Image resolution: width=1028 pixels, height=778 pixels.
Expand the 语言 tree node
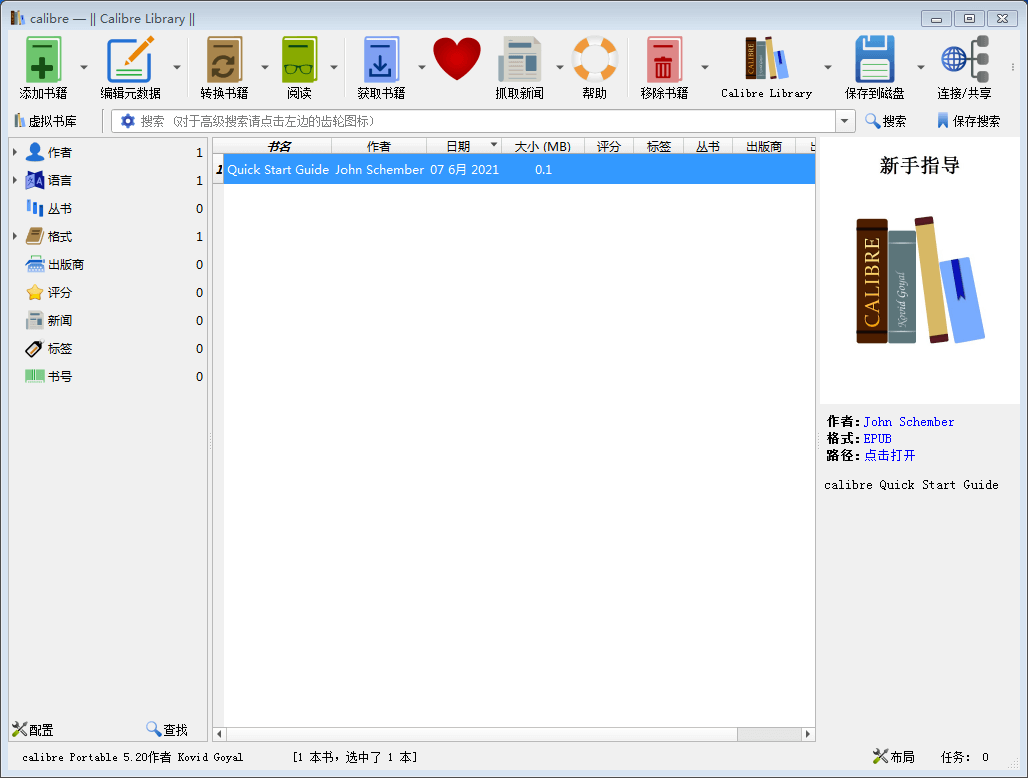point(14,180)
